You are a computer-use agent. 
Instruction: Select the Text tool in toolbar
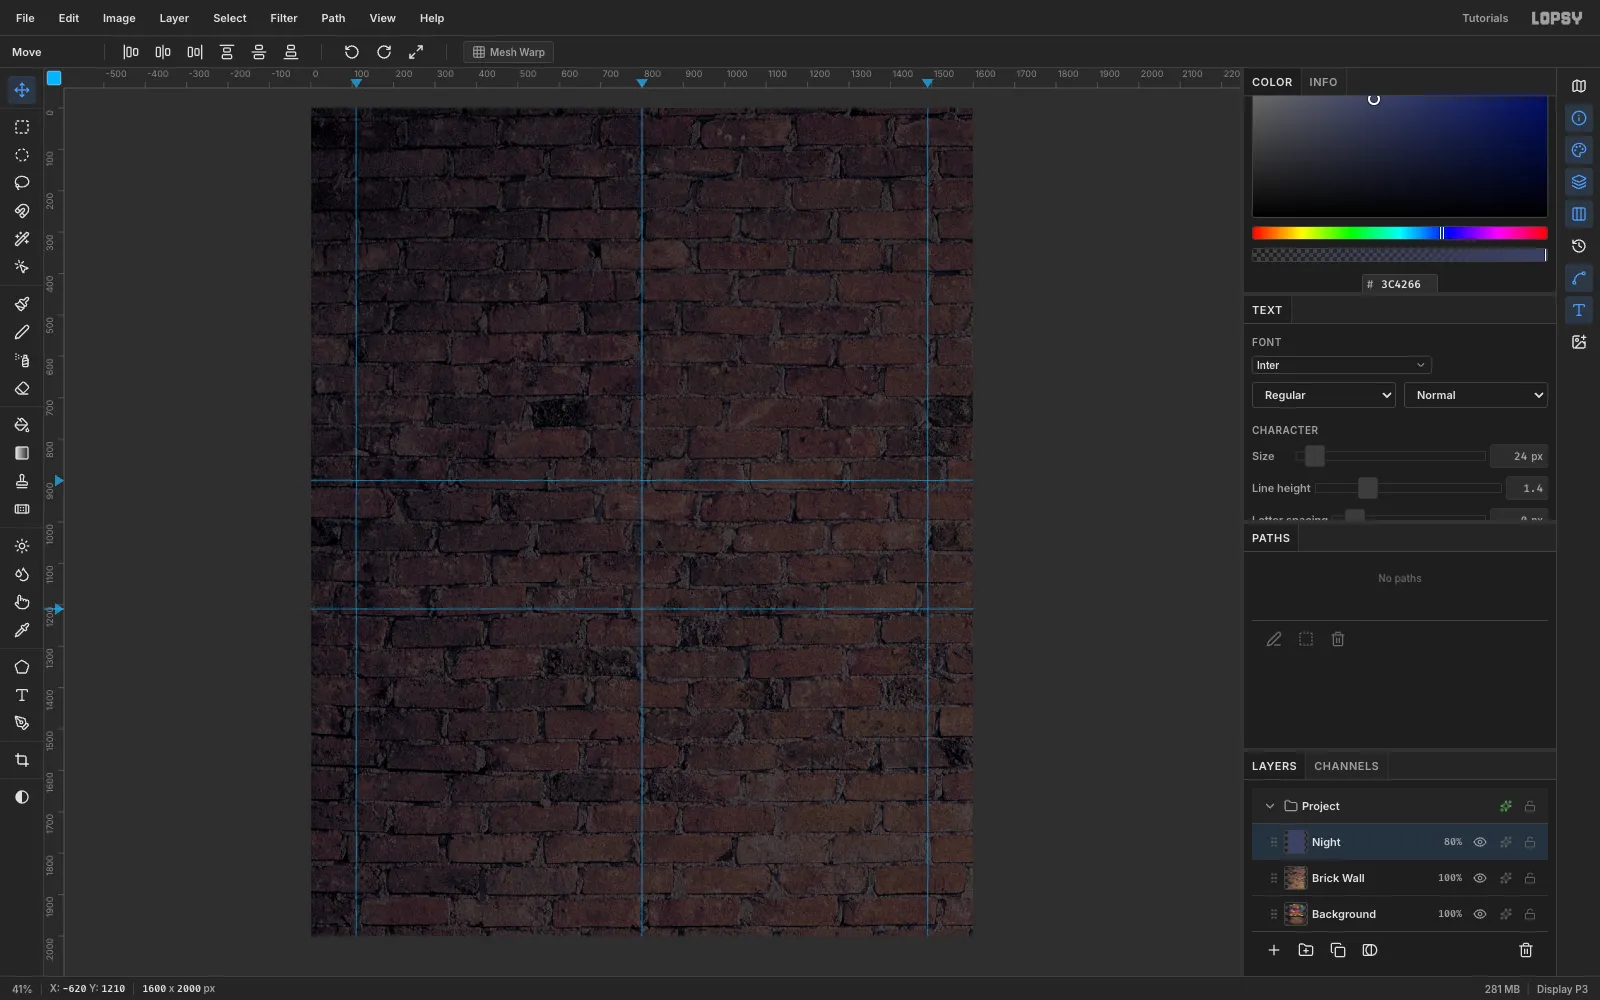[x=22, y=695]
